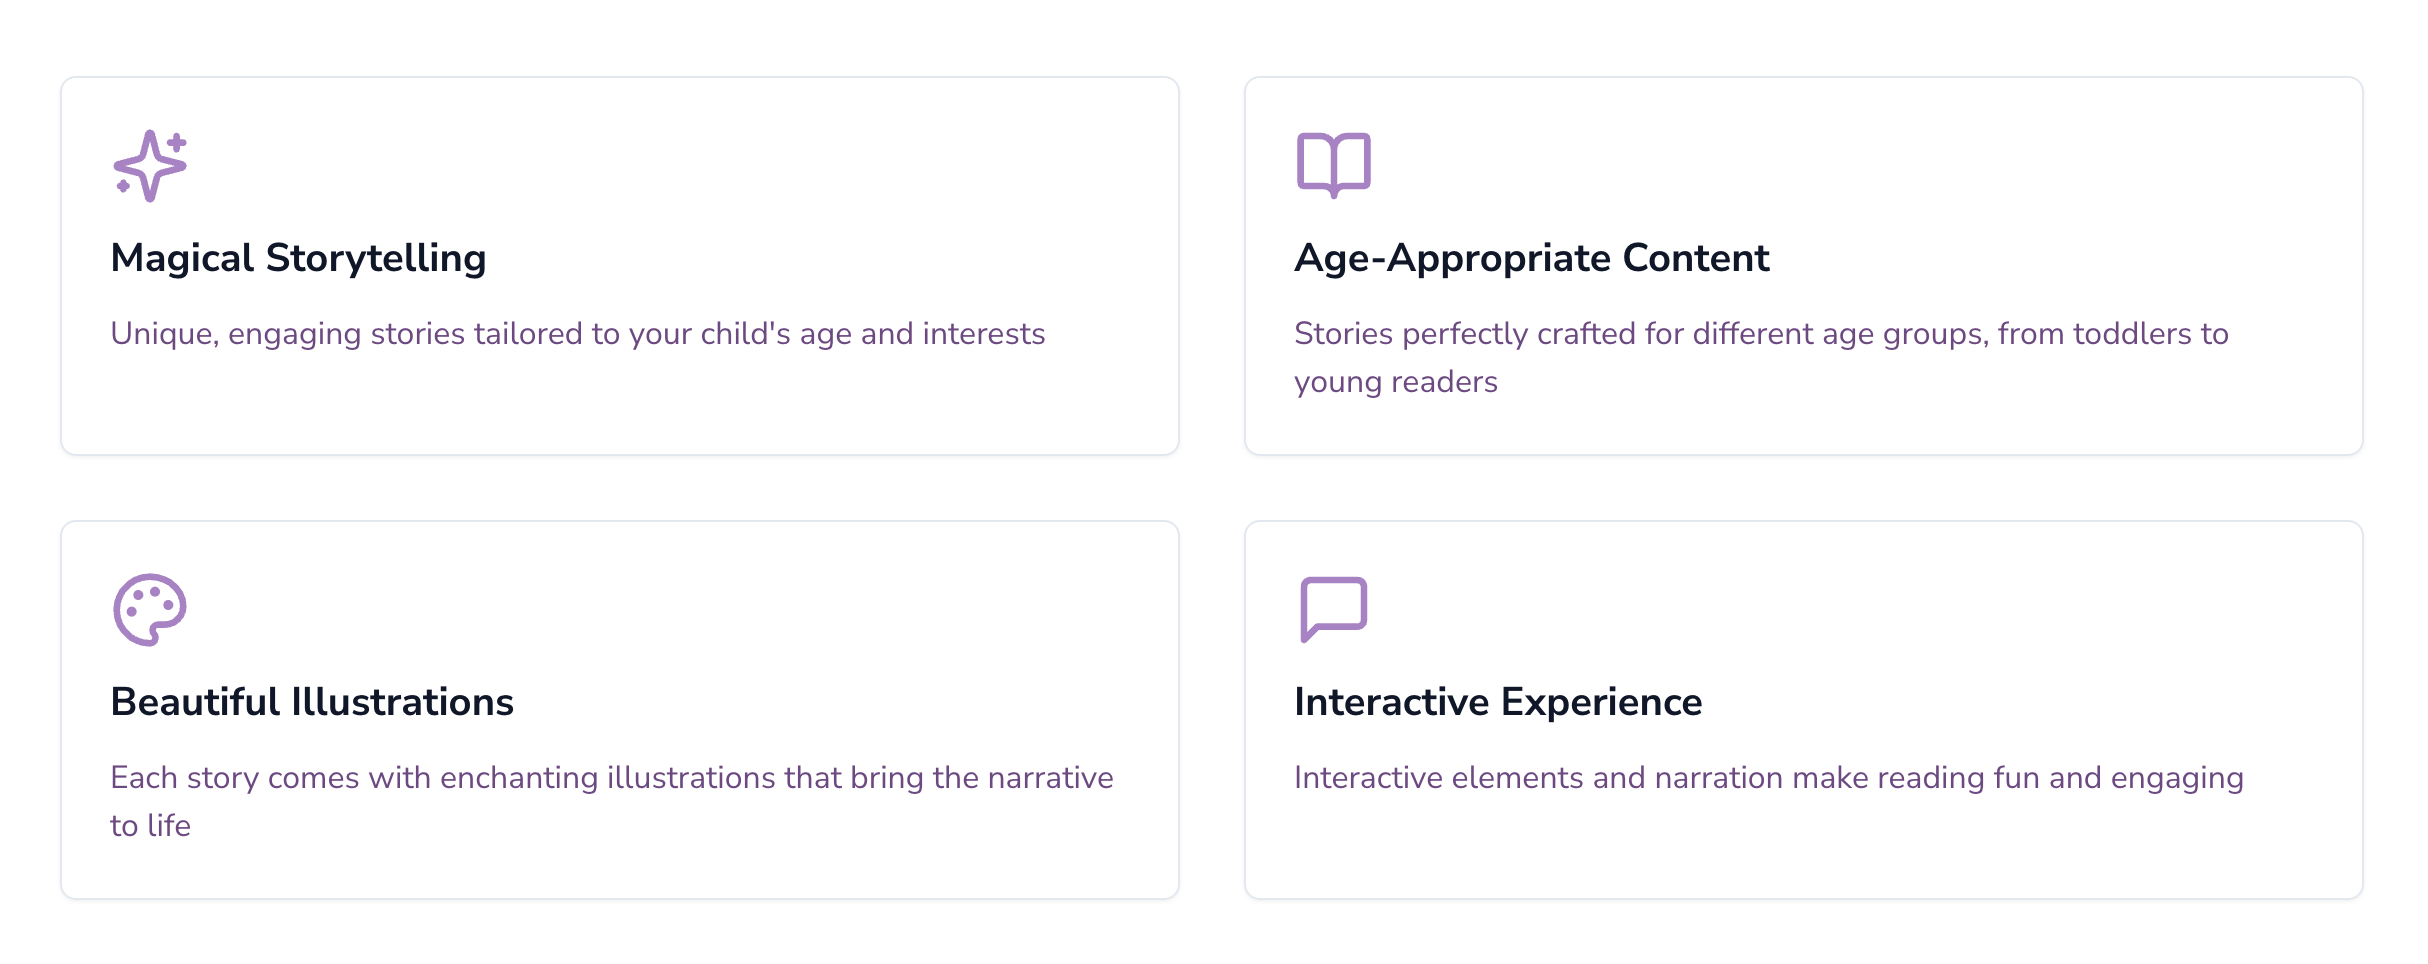Viewport: 2428px width, 964px height.
Task: Click the 'Each story comes with' description
Action: [x=612, y=802]
